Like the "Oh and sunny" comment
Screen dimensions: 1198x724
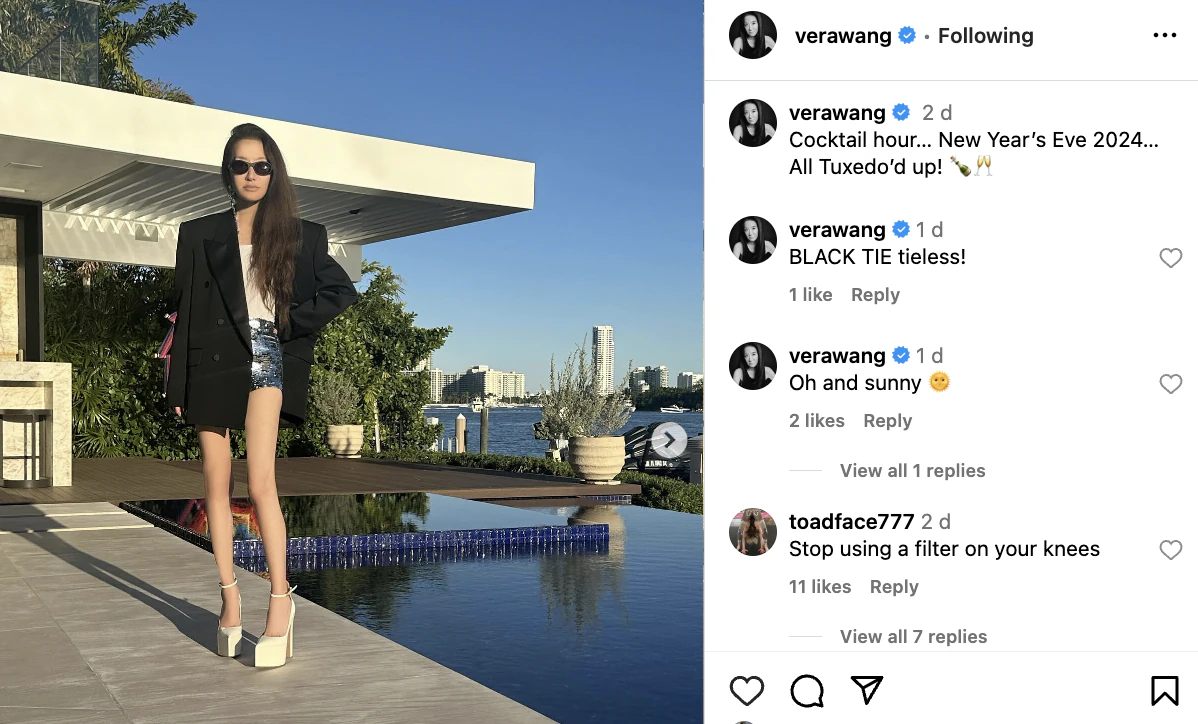(x=1170, y=383)
